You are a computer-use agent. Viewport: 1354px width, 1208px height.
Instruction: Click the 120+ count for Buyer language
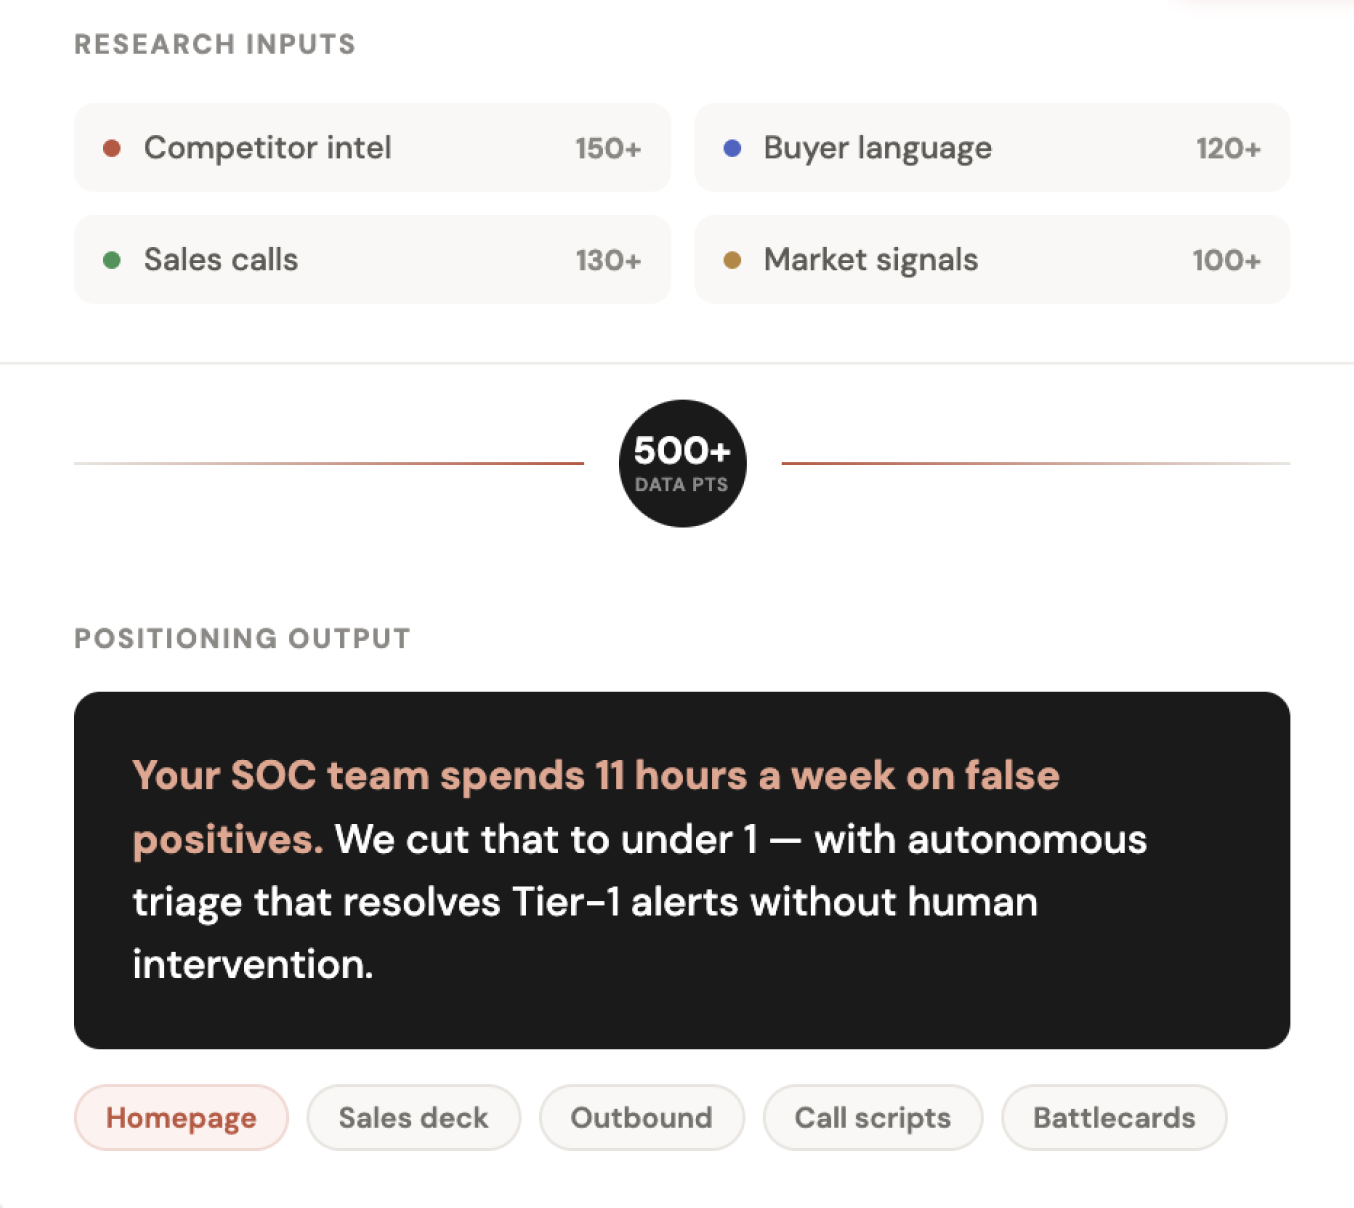tap(1227, 148)
